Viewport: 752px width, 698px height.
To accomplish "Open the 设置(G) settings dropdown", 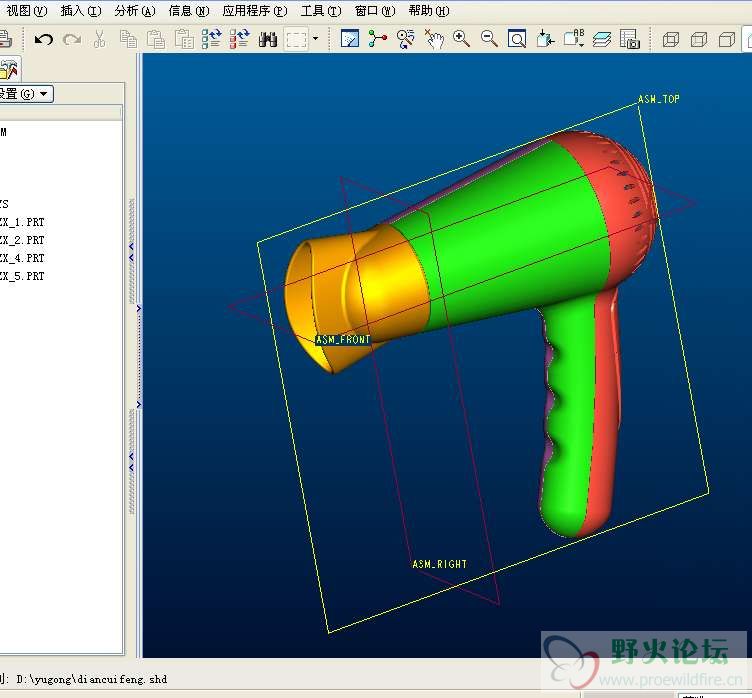I will 25,94.
